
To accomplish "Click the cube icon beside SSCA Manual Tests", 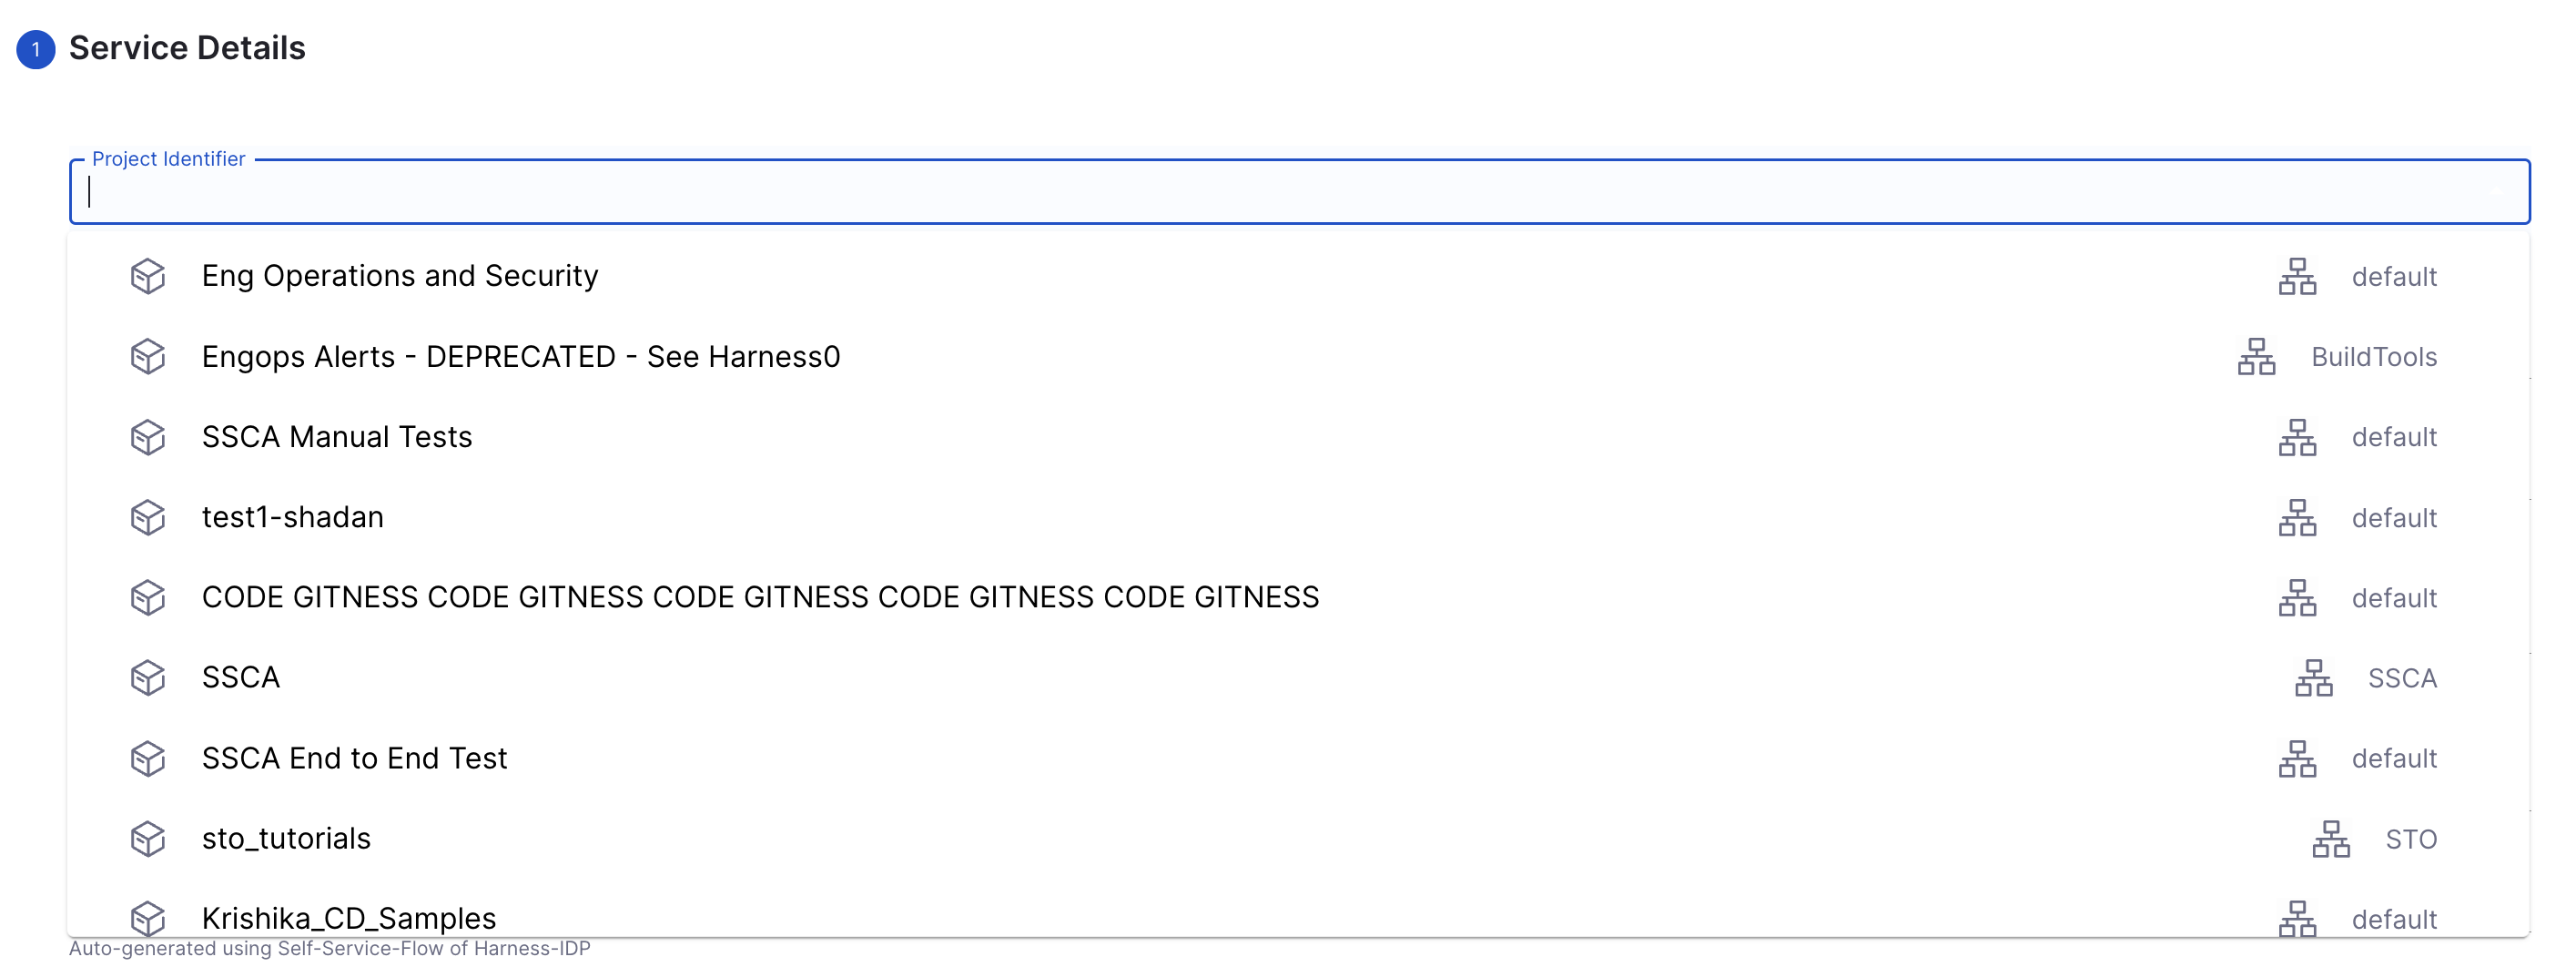I will (x=148, y=437).
